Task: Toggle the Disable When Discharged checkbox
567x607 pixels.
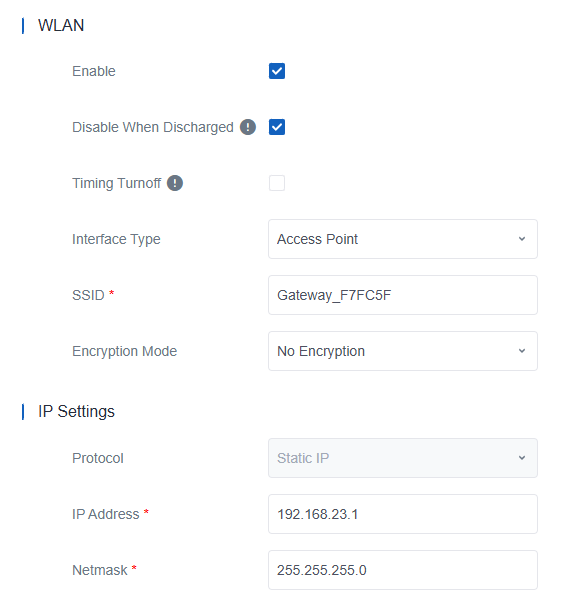Action: pos(277,127)
